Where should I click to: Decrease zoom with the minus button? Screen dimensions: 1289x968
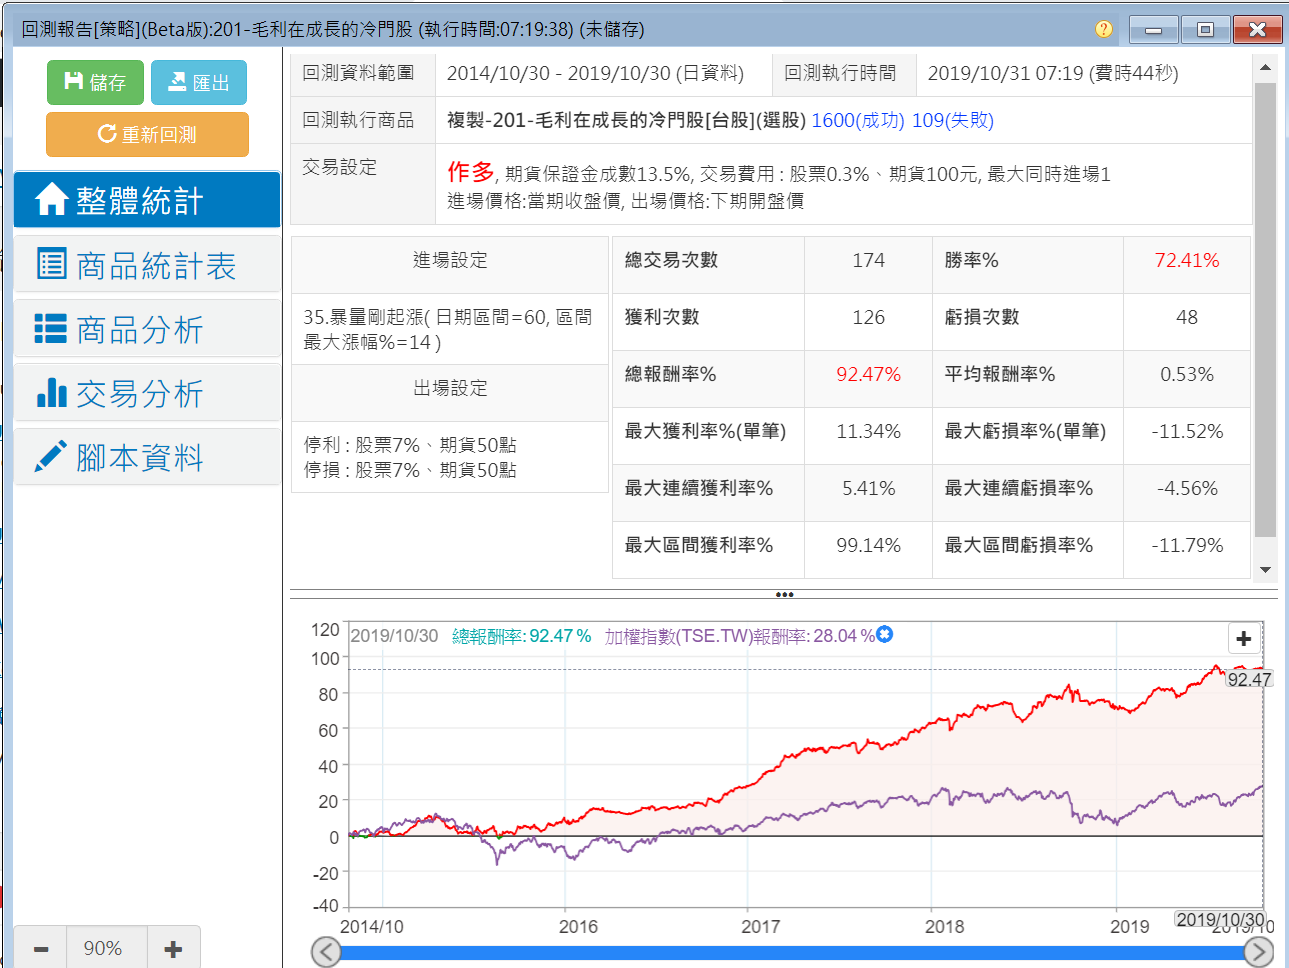coord(41,949)
